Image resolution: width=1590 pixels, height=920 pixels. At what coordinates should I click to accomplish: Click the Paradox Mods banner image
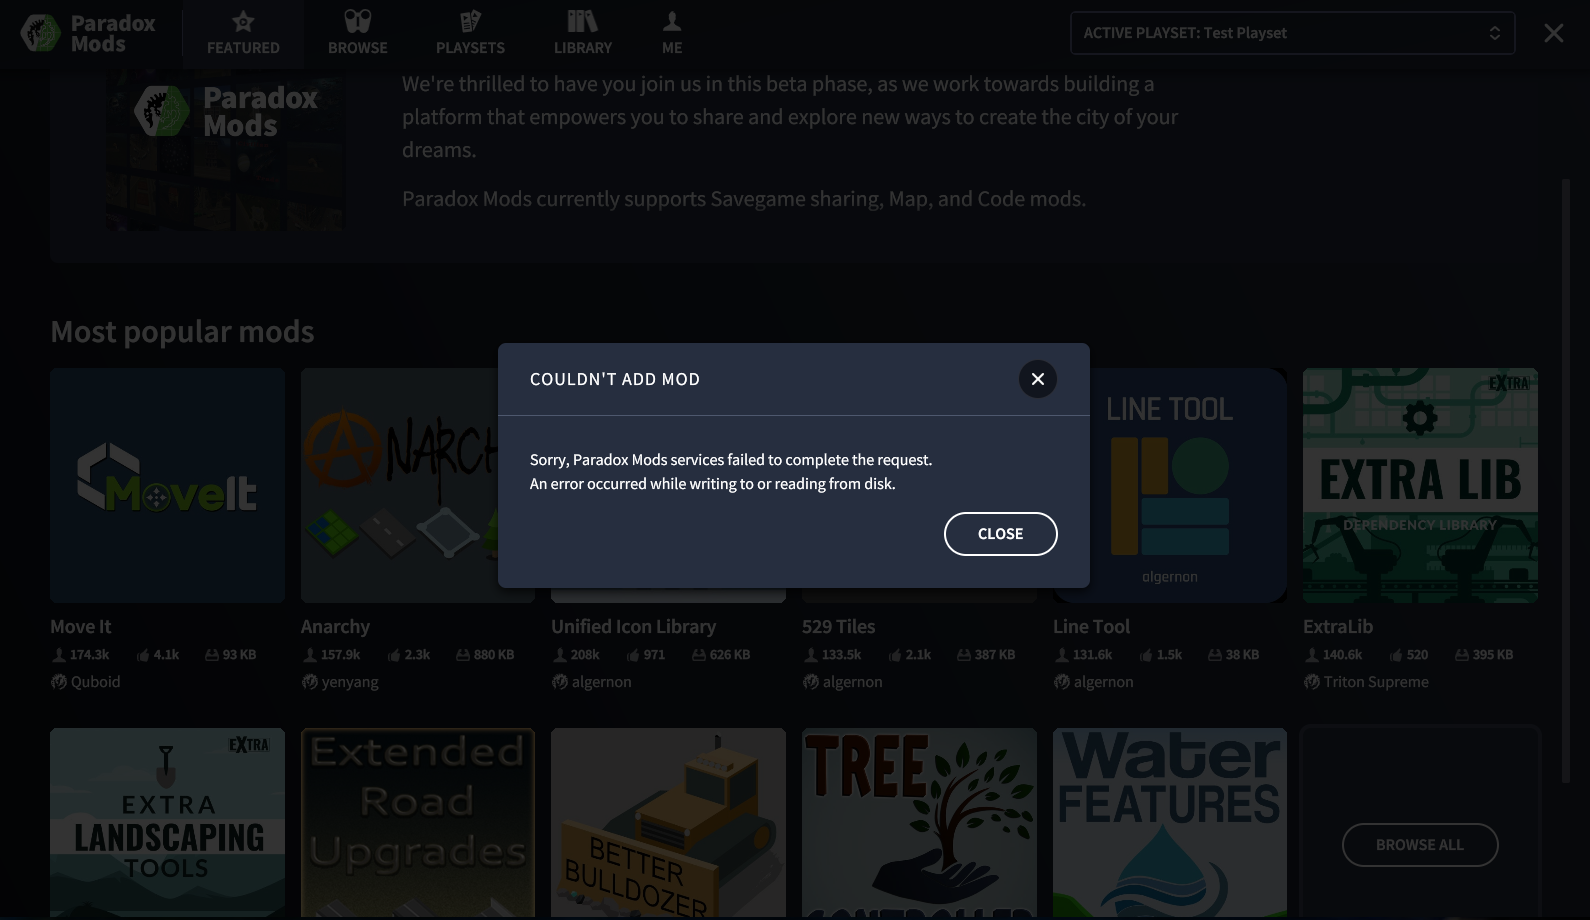(x=227, y=150)
